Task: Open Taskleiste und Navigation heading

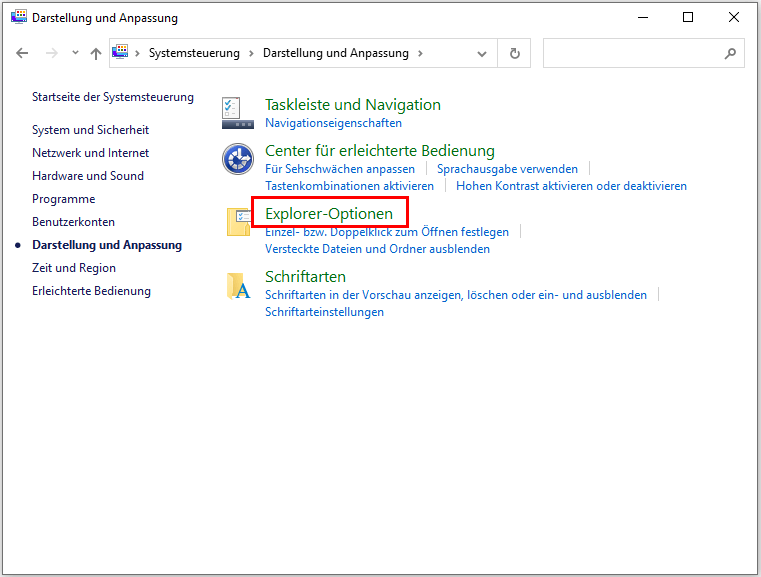Action: pyautogui.click(x=353, y=105)
